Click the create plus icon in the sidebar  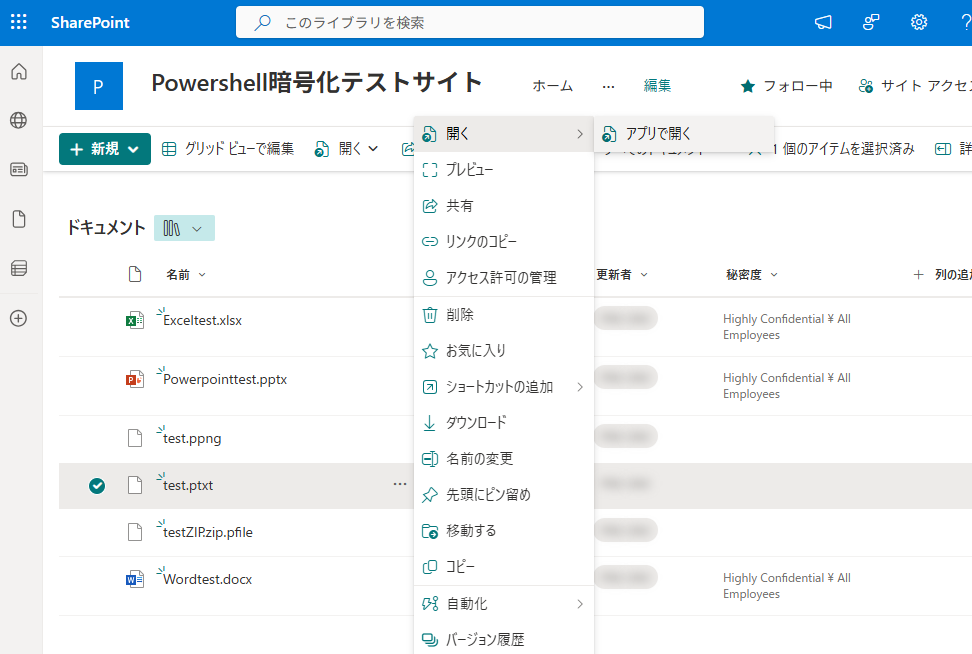tap(20, 318)
